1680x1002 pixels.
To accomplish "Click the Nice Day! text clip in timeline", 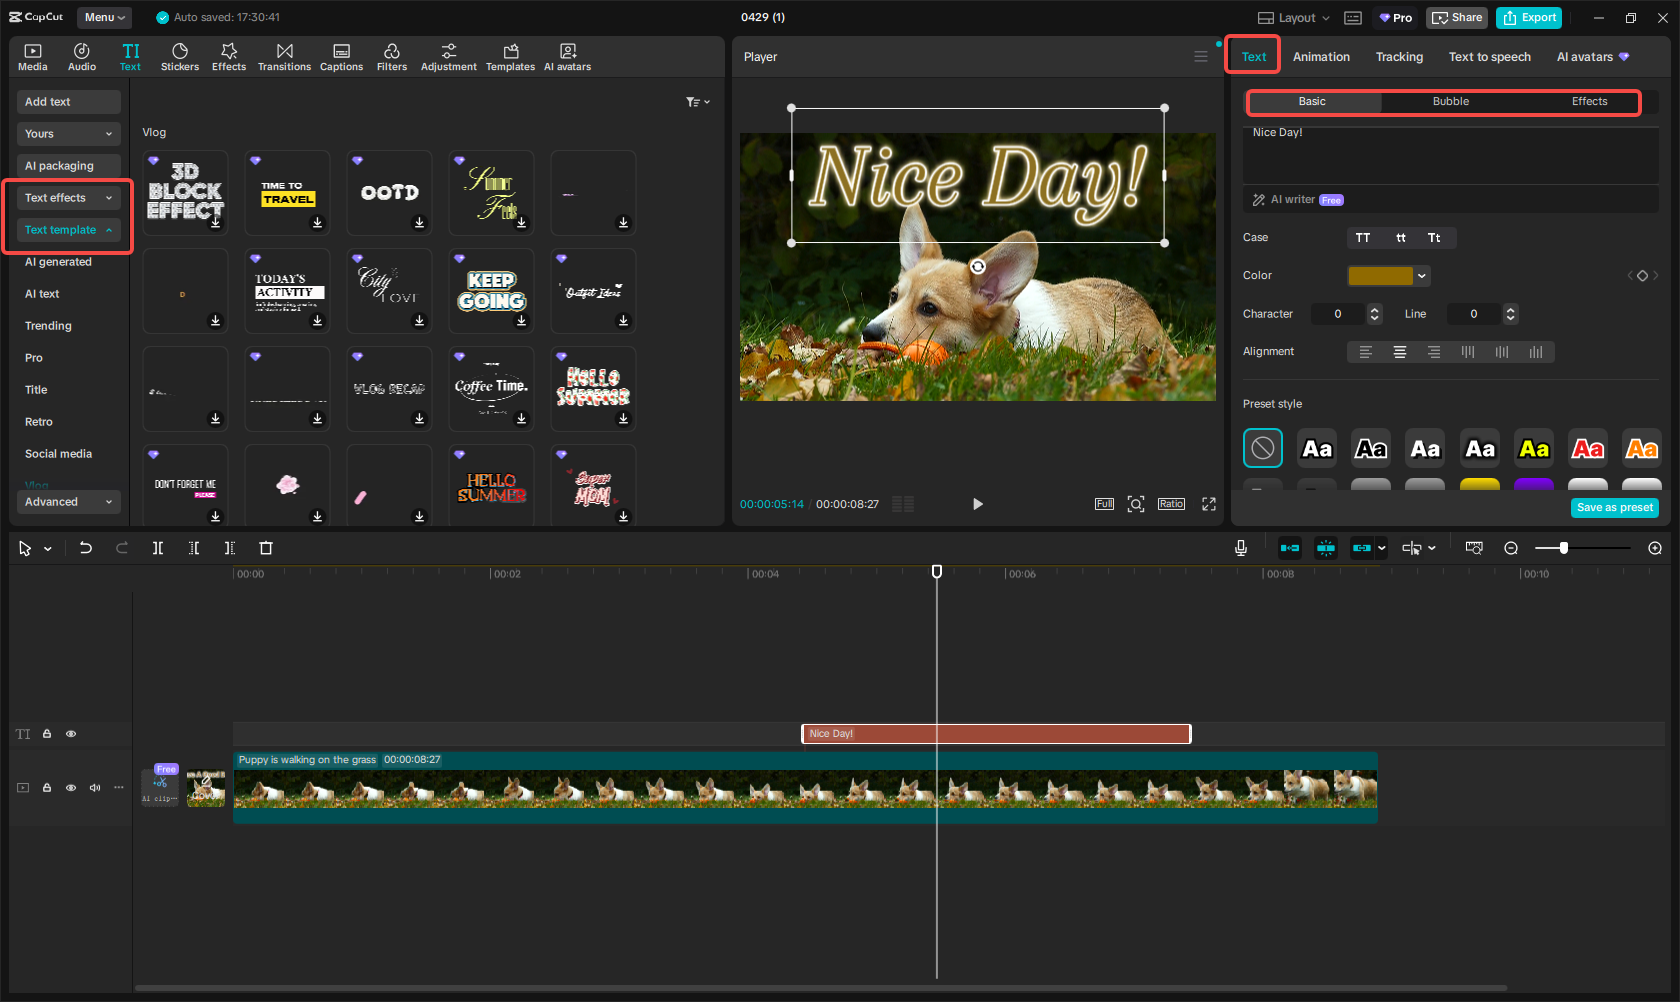I will tap(996, 734).
